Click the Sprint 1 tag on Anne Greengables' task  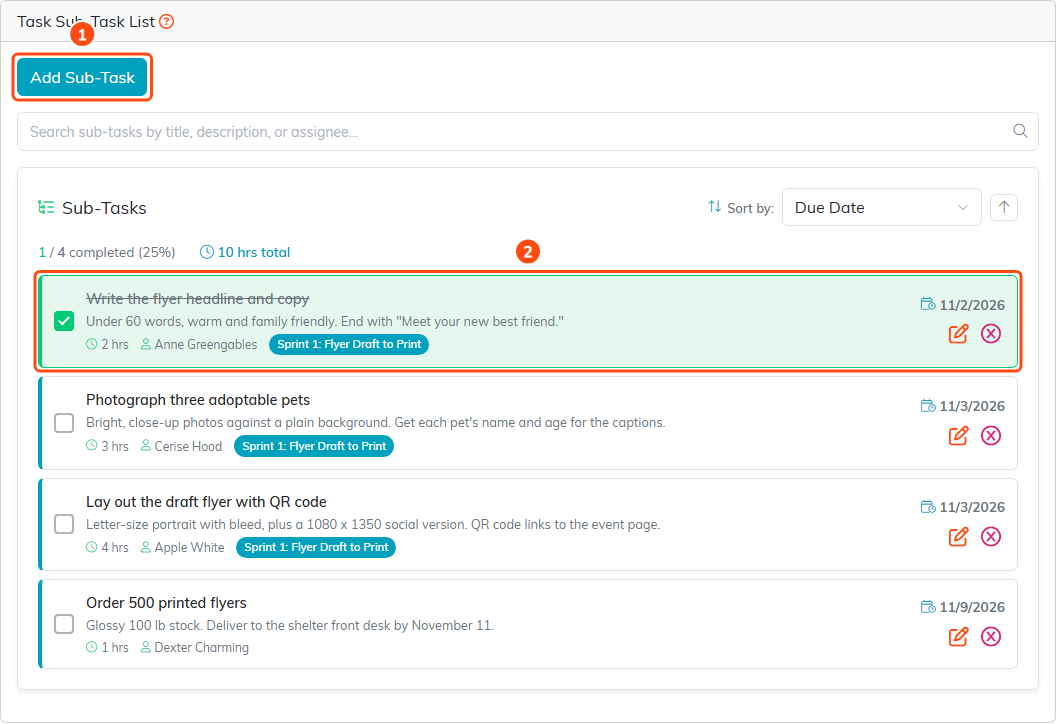coord(349,344)
